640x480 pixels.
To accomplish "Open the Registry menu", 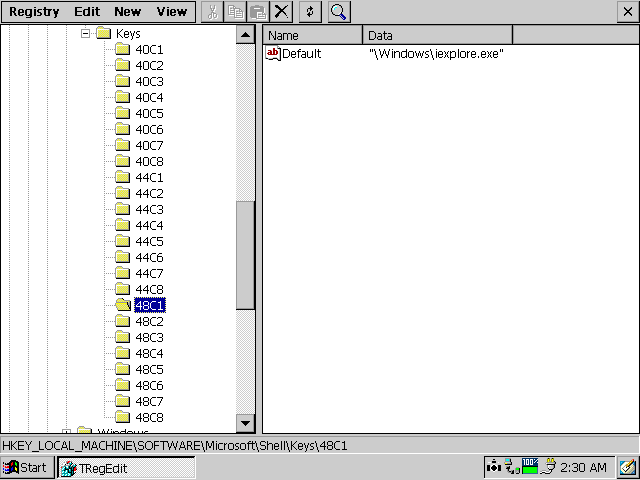I will (34, 12).
